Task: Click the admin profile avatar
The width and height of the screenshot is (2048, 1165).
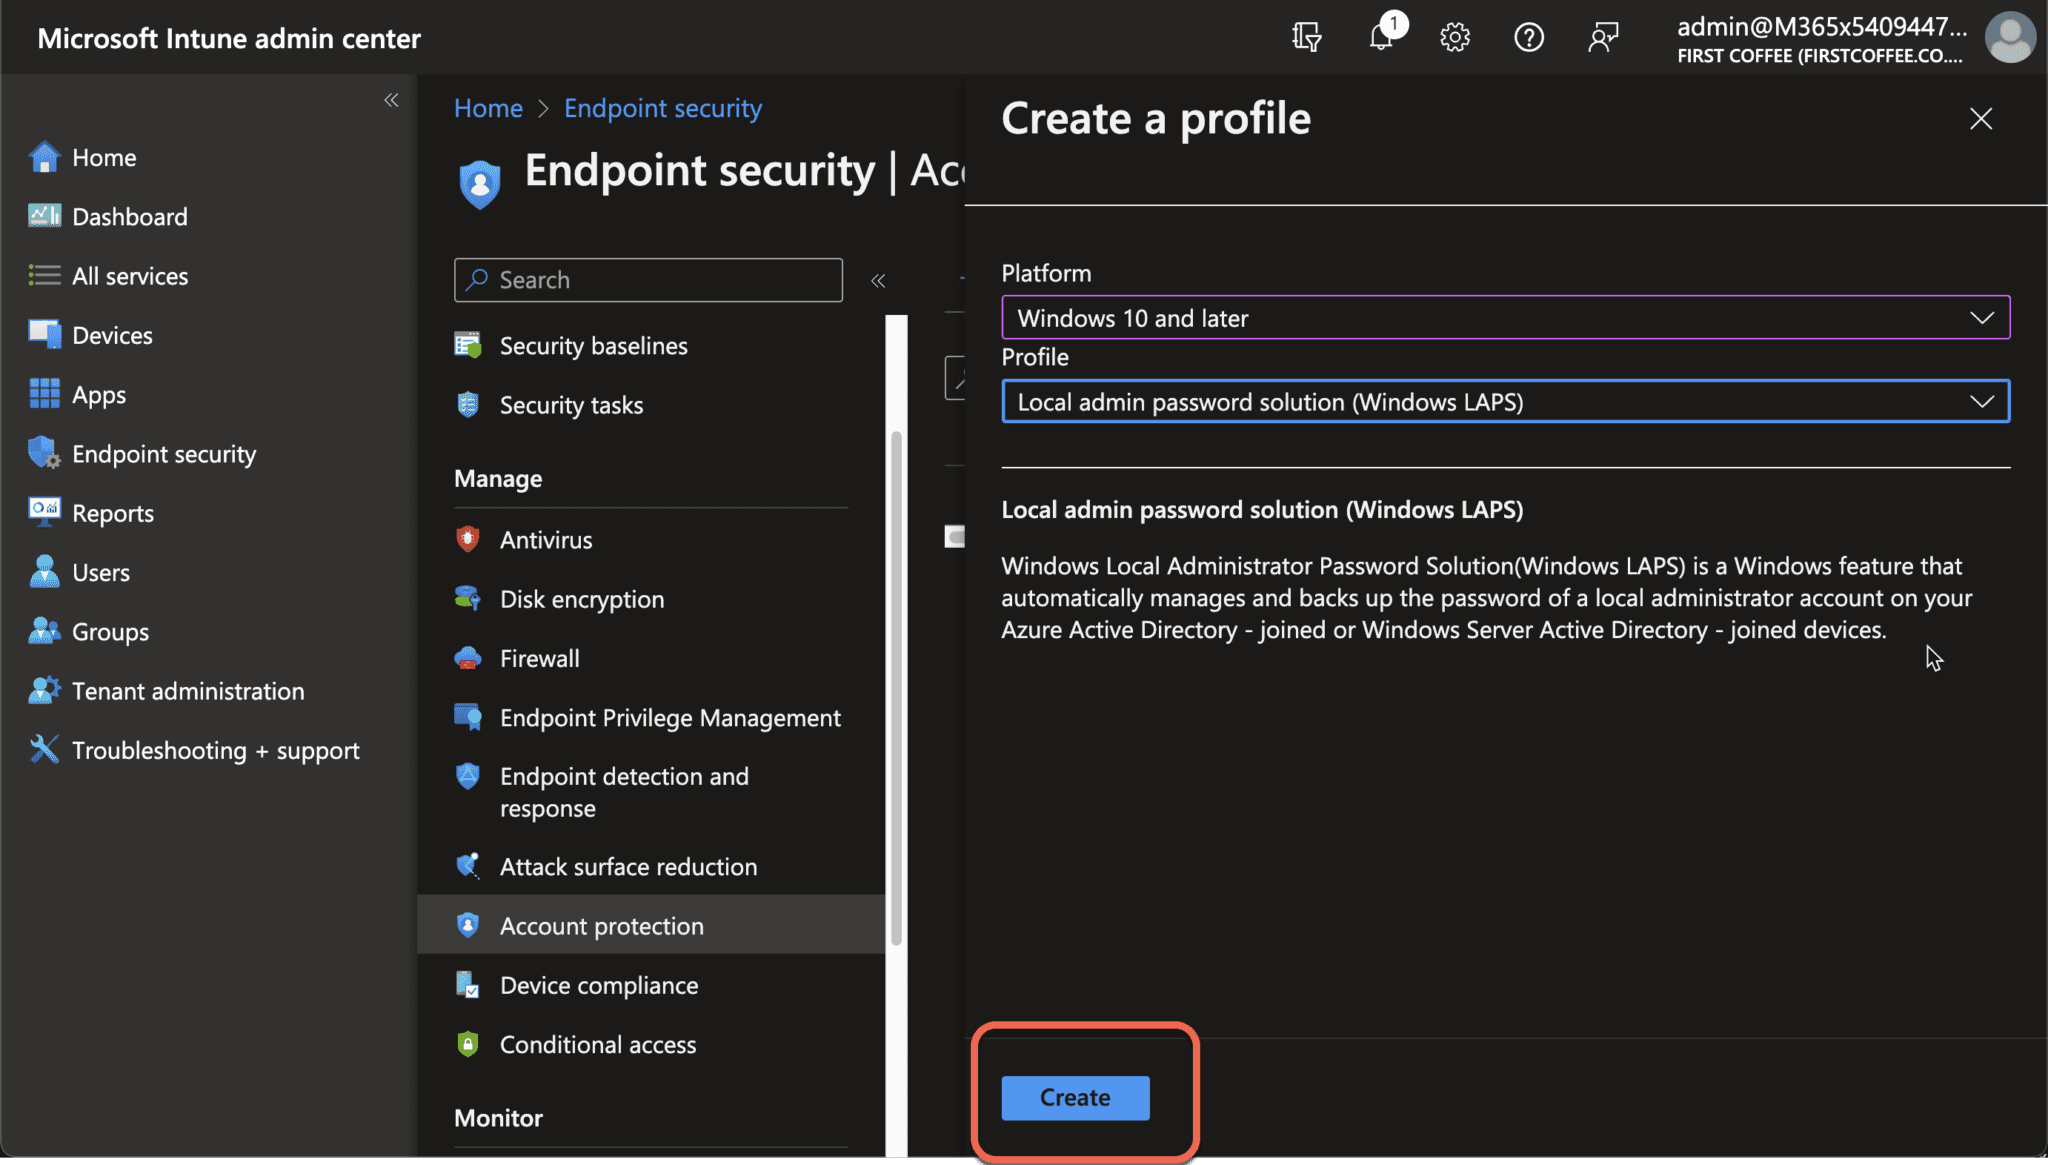Action: (2010, 37)
